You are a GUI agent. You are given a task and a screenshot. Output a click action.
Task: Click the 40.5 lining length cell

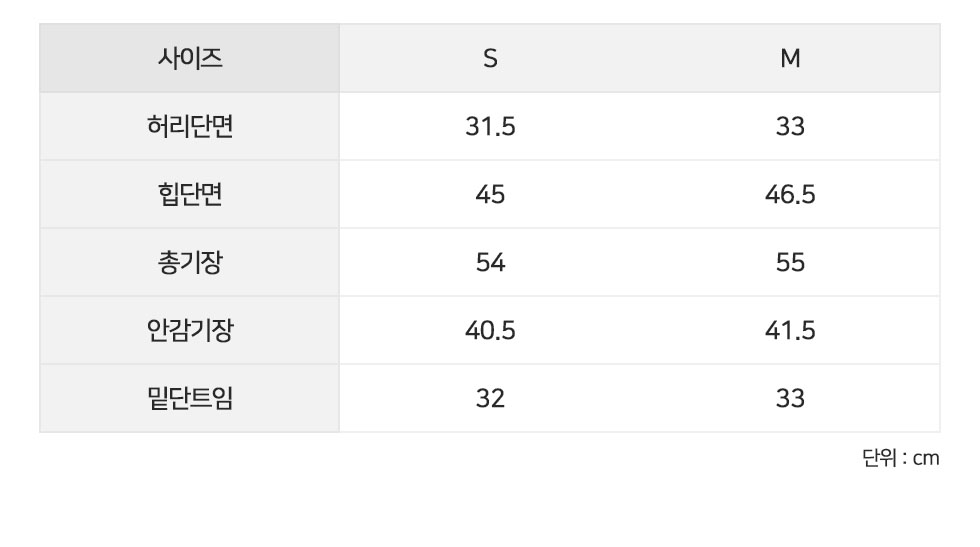pyautogui.click(x=490, y=330)
